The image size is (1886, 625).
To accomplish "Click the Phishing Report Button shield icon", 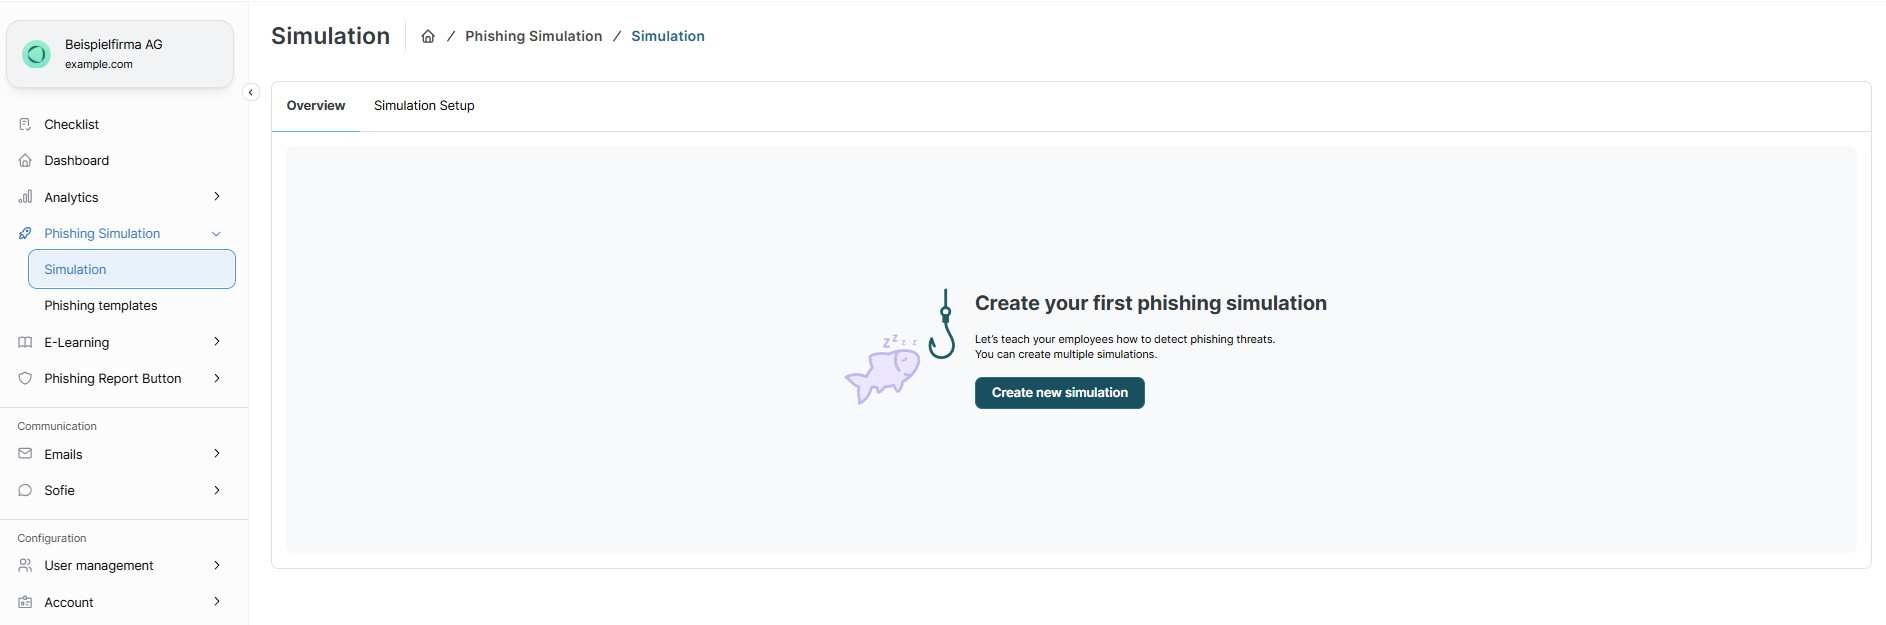I will pyautogui.click(x=25, y=378).
